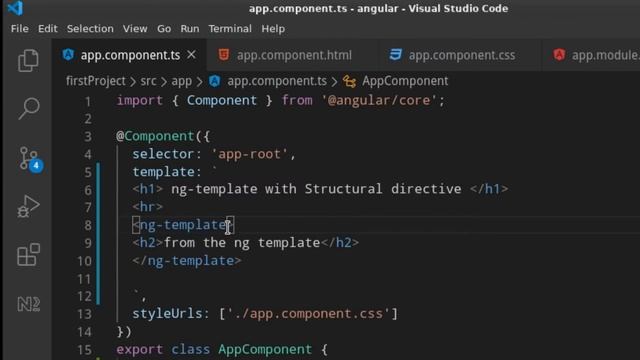Select the app.component.ts editor tab

129,55
